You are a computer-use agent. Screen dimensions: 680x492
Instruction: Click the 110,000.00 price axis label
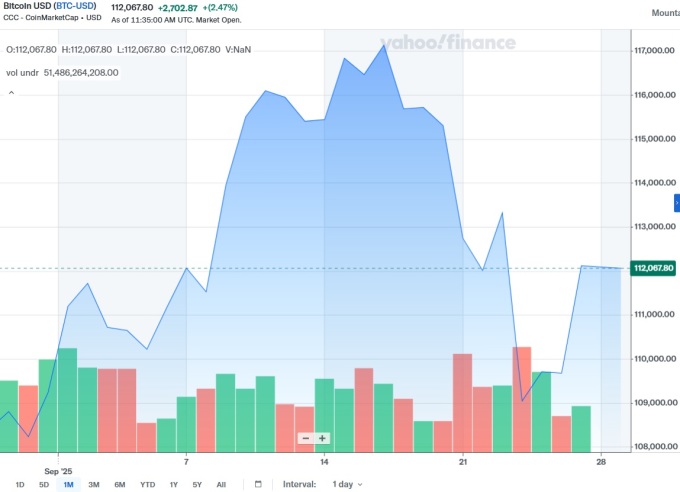tap(655, 359)
